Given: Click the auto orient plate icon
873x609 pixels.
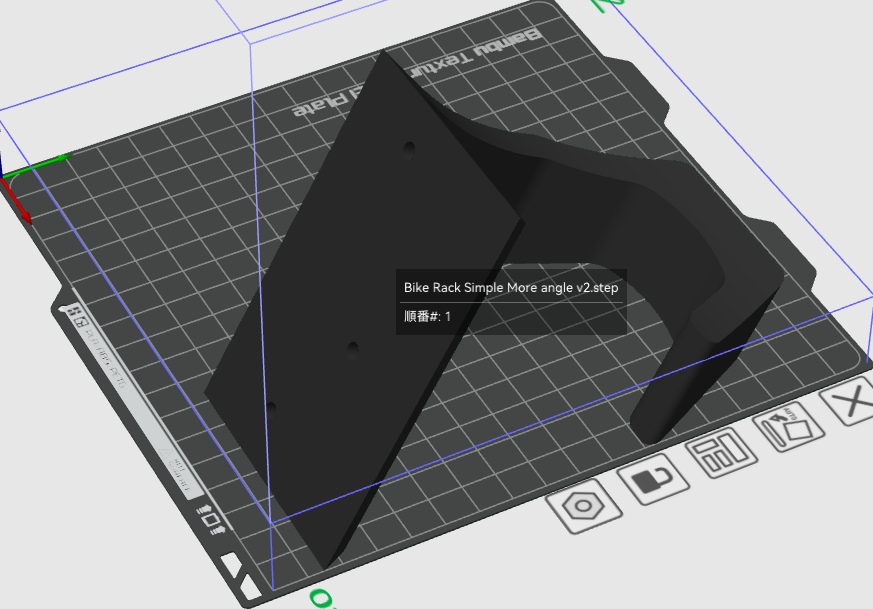Looking at the screenshot, I should (x=788, y=426).
